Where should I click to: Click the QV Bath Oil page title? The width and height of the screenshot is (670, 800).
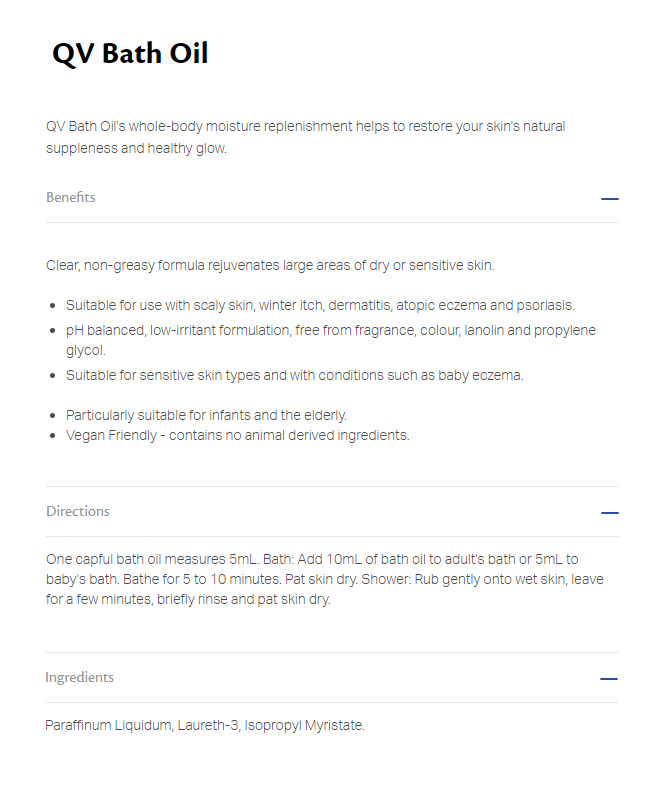click(130, 53)
